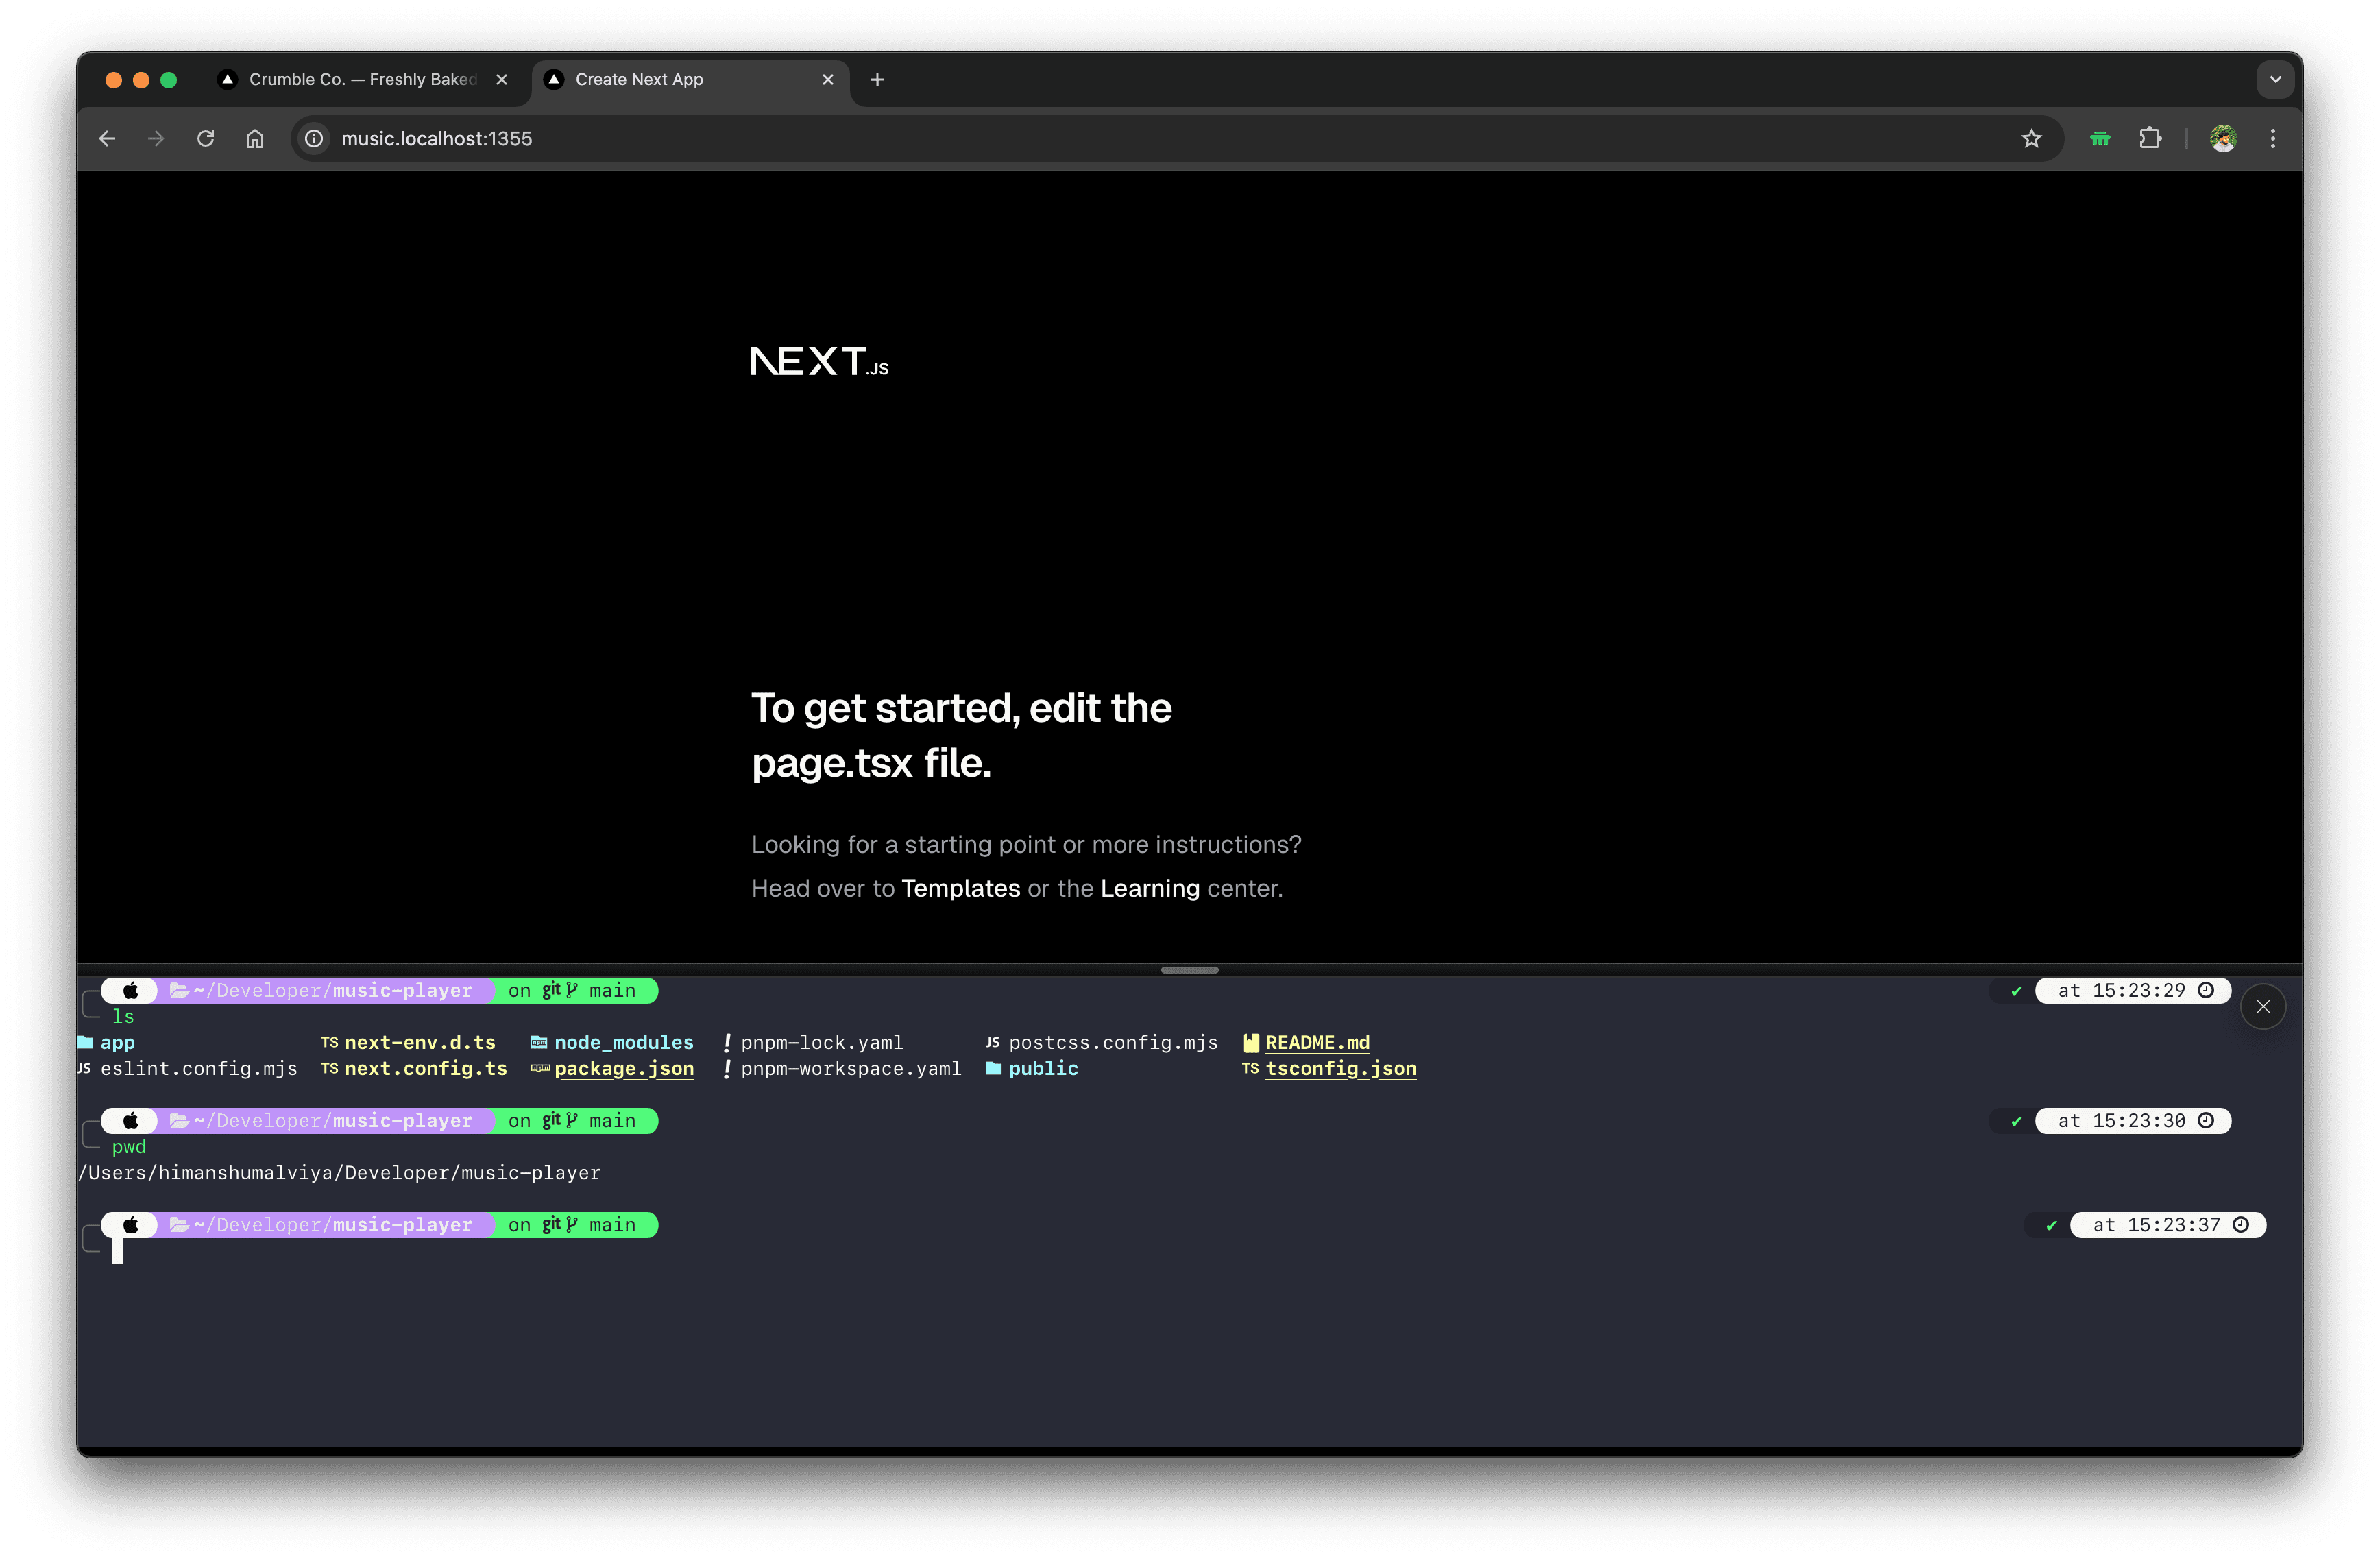The height and width of the screenshot is (1559, 2380).
Task: Open the Templates link on the page
Action: tap(960, 888)
